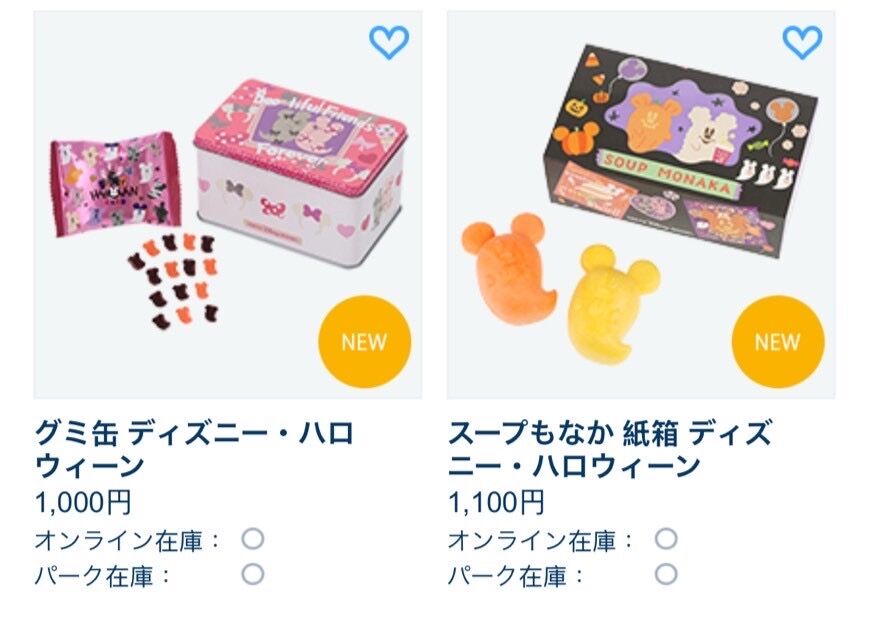
Task: Click the 1,000円 price text
Action: [x=83, y=503]
